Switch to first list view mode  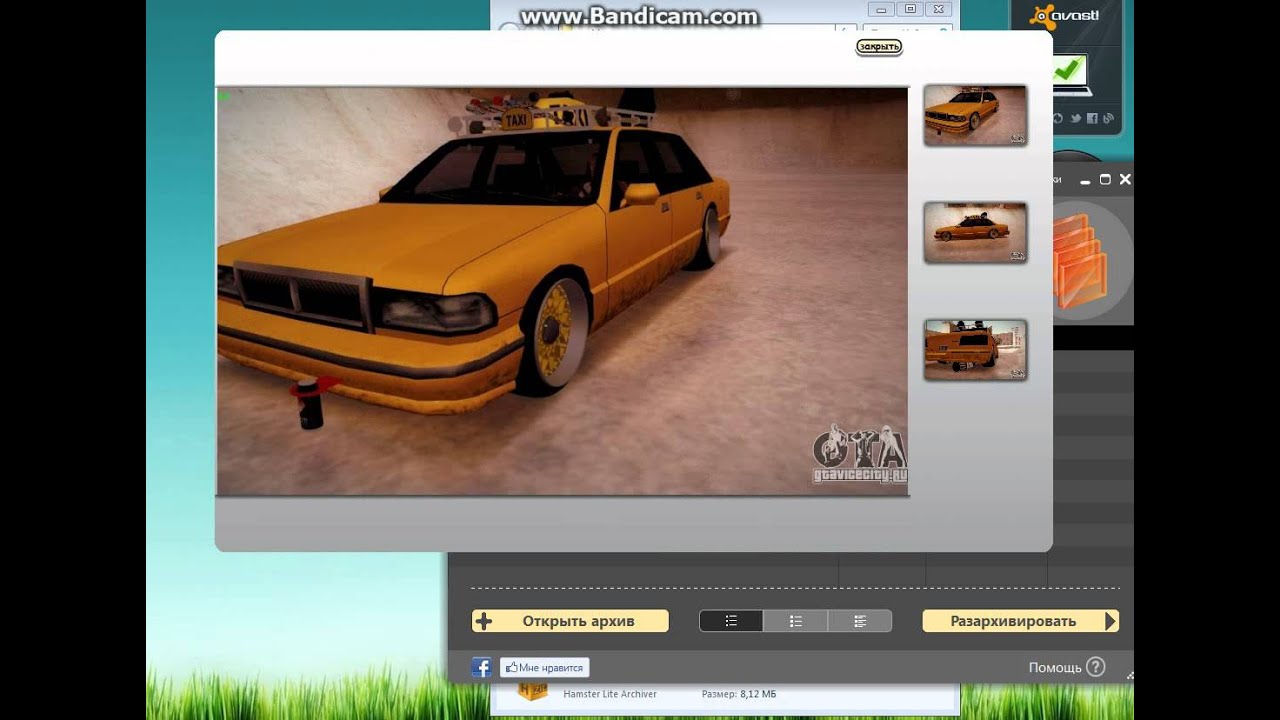coord(731,621)
